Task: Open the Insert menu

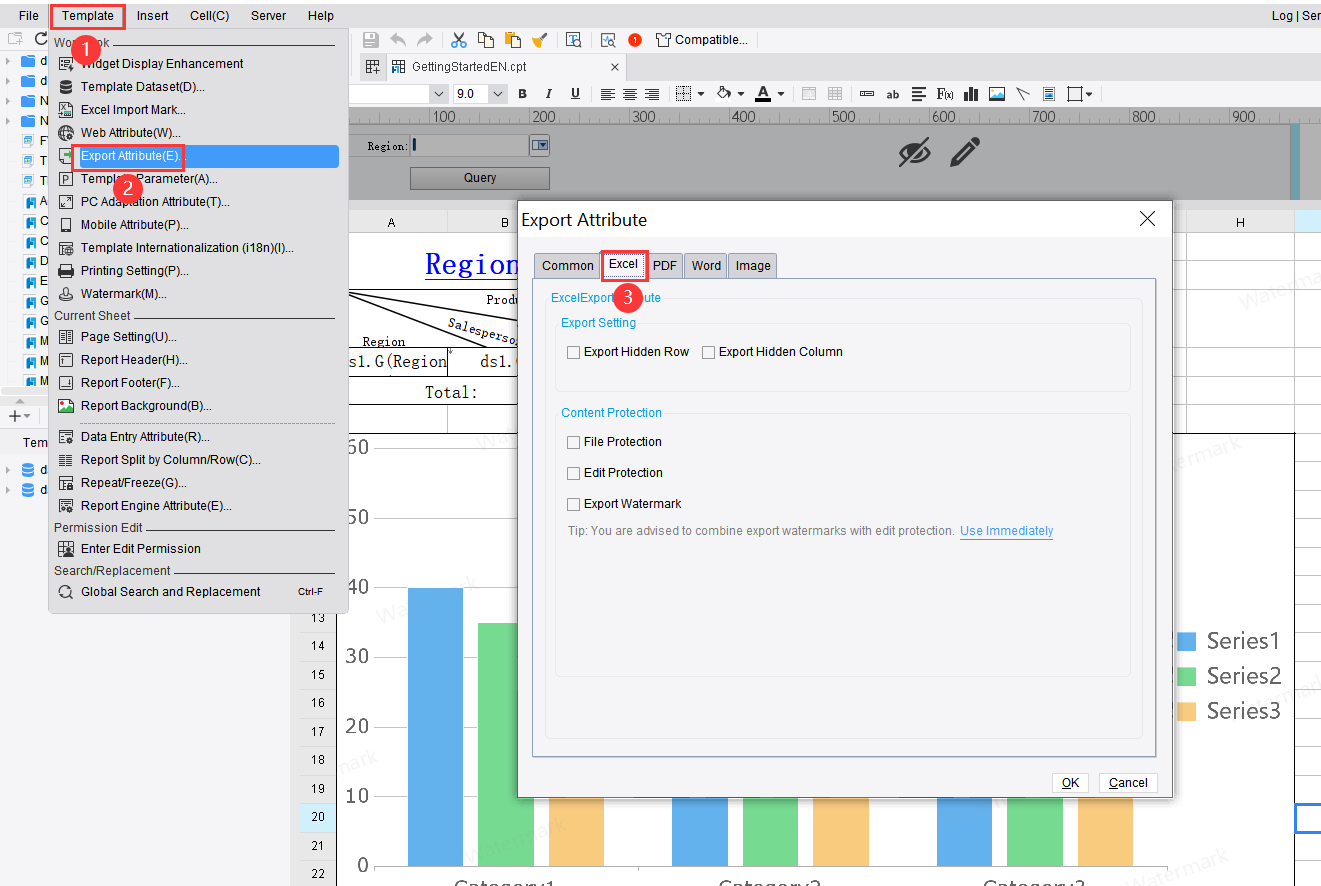Action: [x=153, y=16]
